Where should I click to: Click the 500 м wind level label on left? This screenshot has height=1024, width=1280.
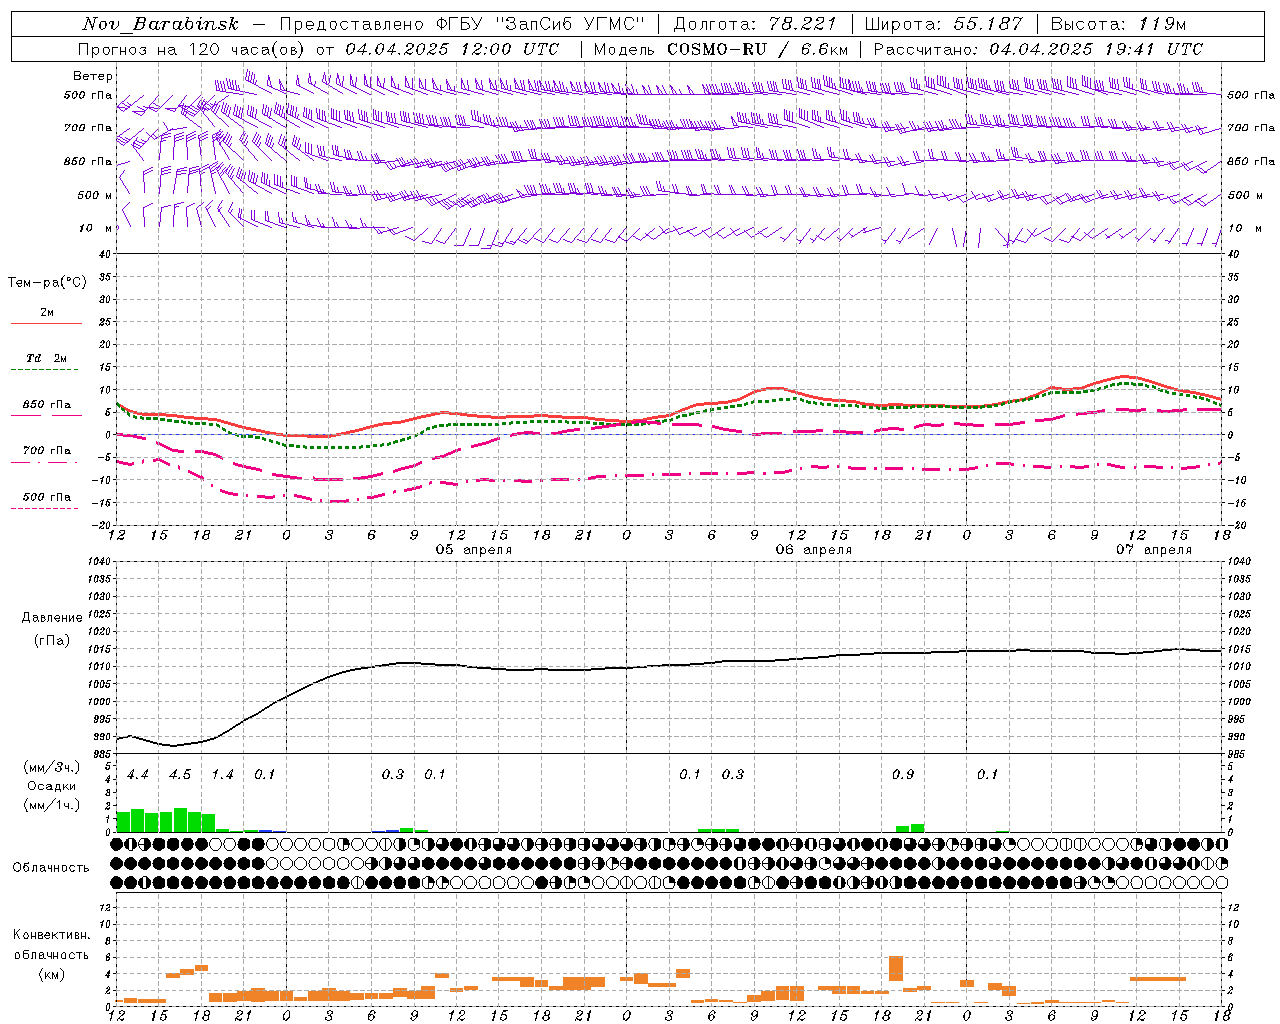coord(95,196)
